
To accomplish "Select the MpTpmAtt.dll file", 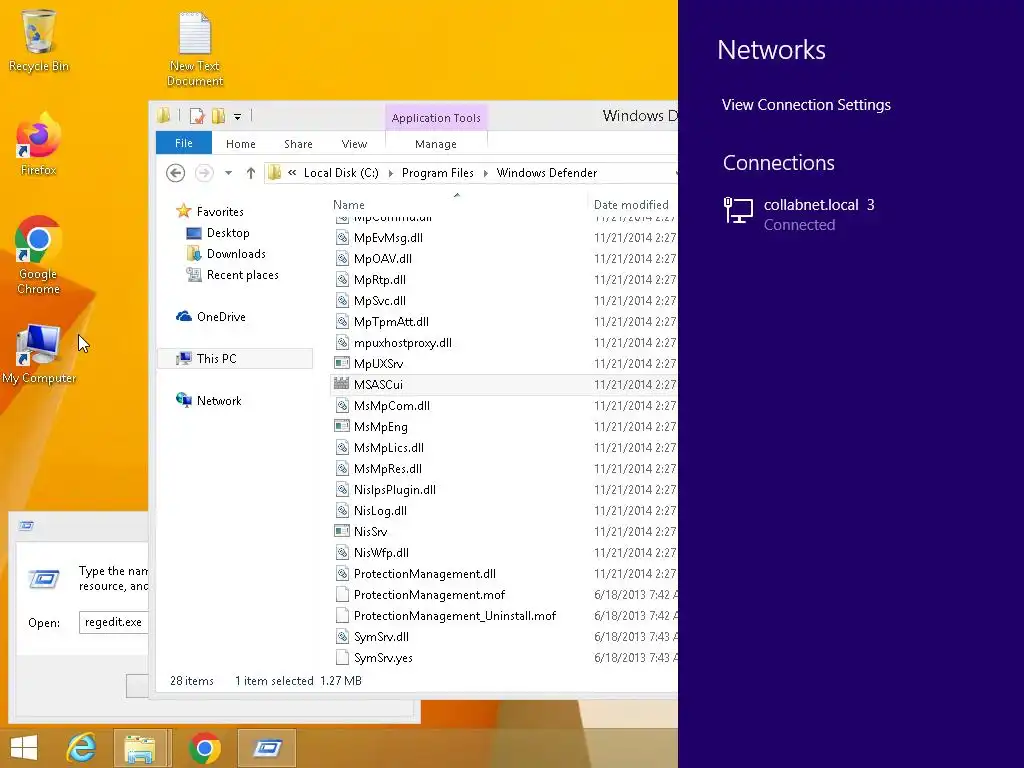I will [391, 321].
